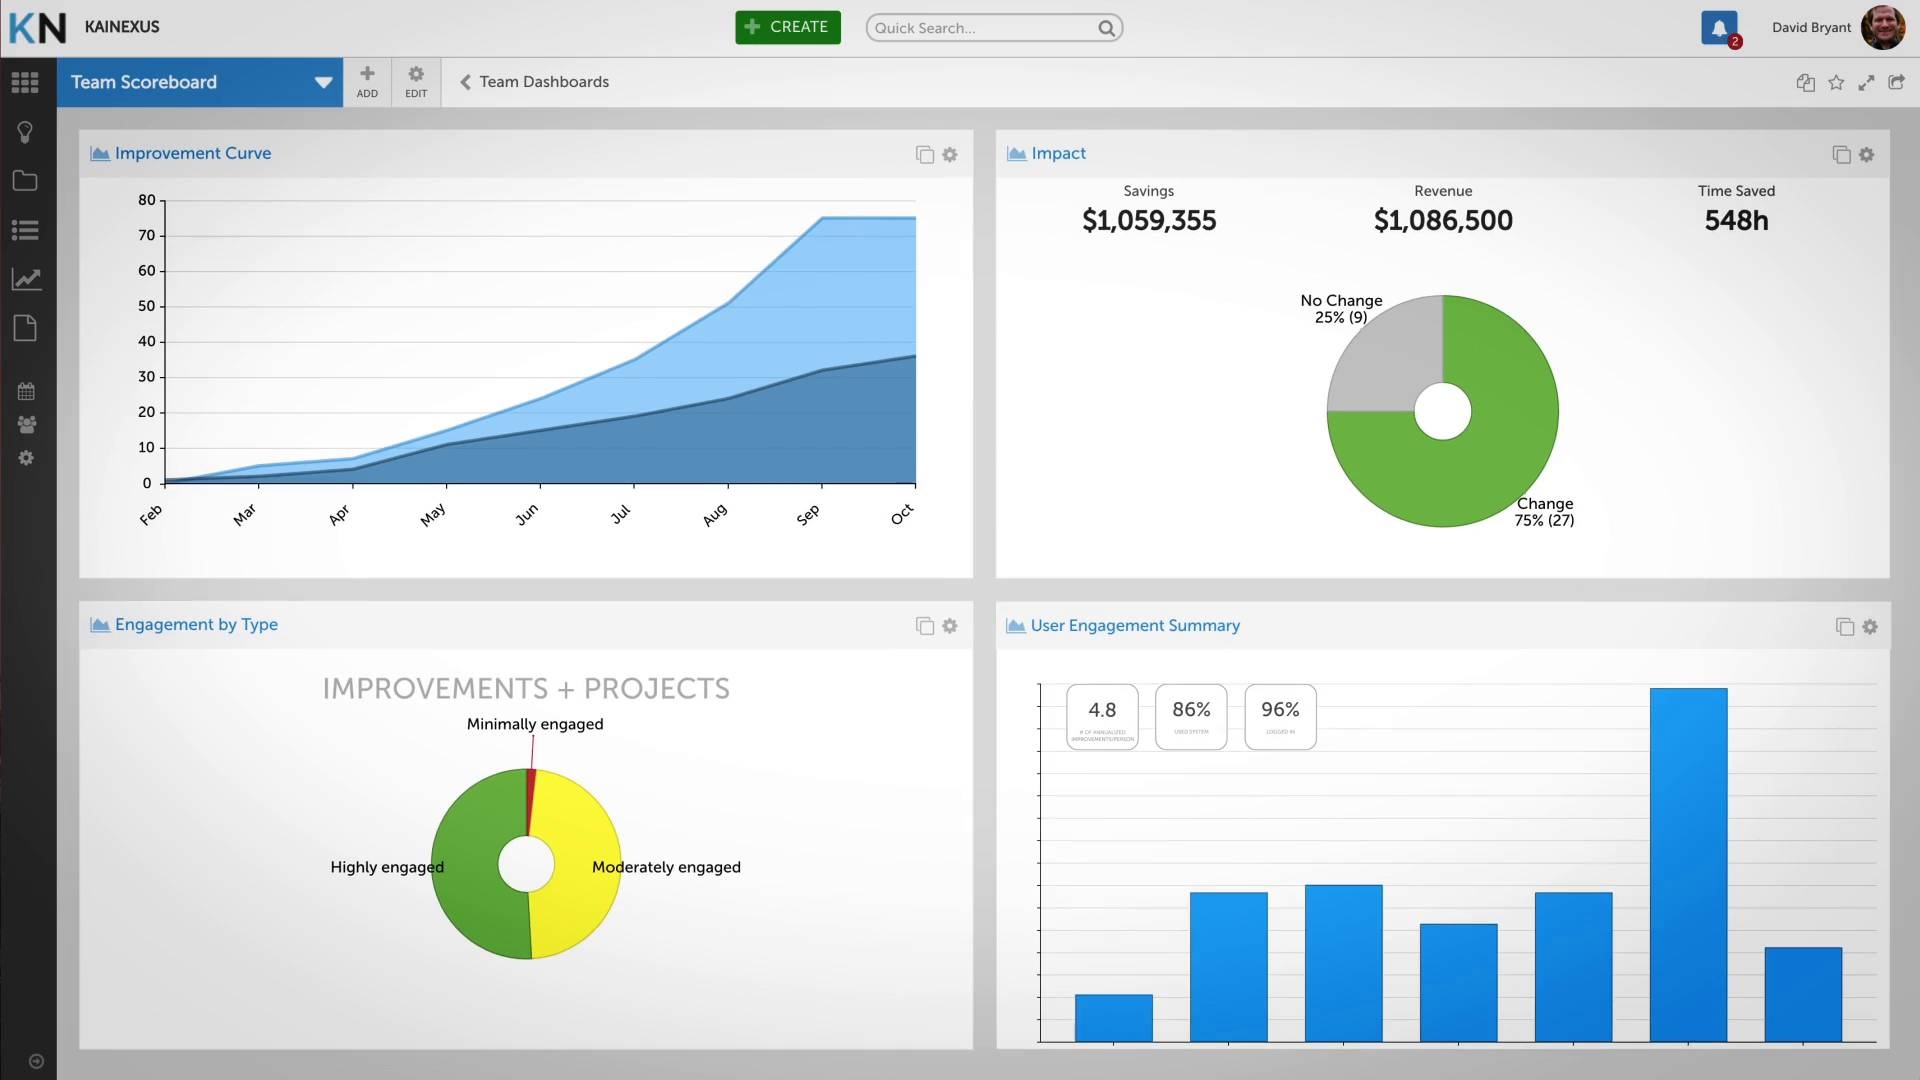
Task: Open notifications bell with badge
Action: pyautogui.click(x=1719, y=27)
